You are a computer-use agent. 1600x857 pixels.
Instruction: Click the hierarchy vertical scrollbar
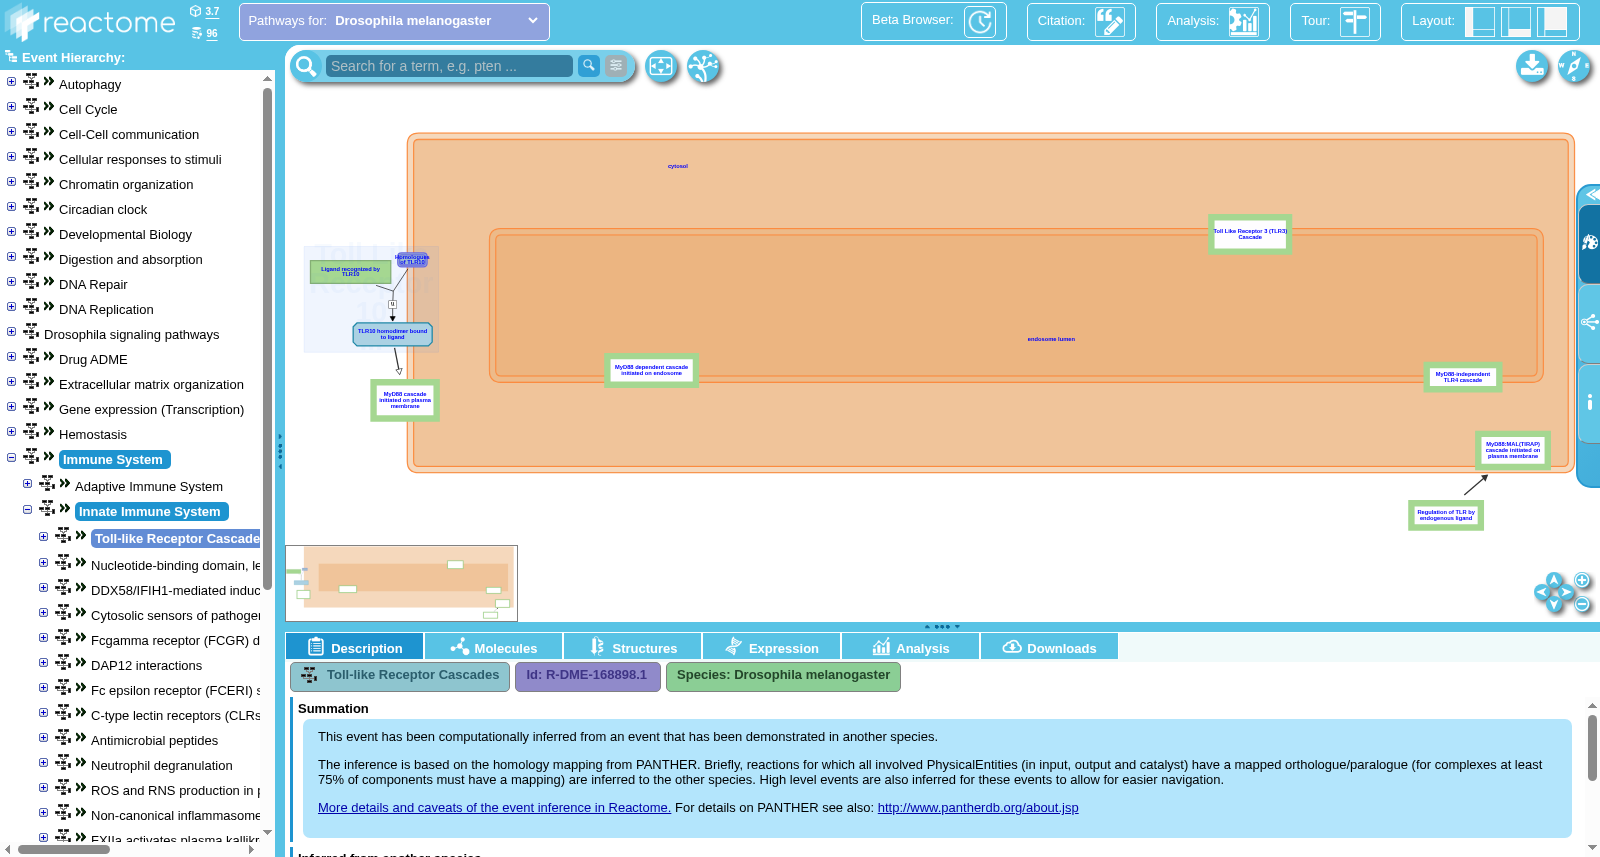267,340
